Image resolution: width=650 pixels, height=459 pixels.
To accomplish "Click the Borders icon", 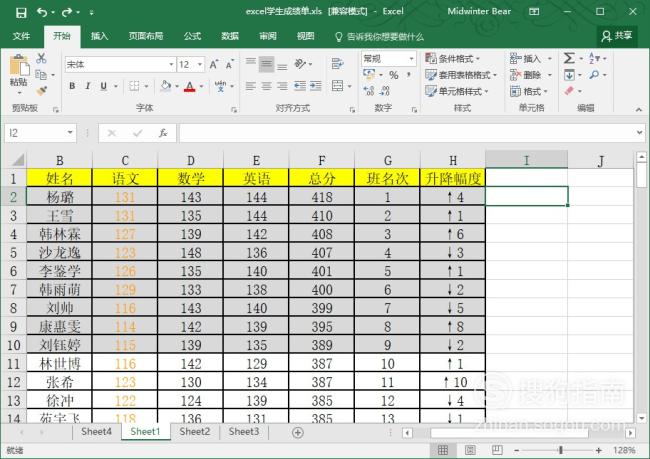I will [134, 86].
